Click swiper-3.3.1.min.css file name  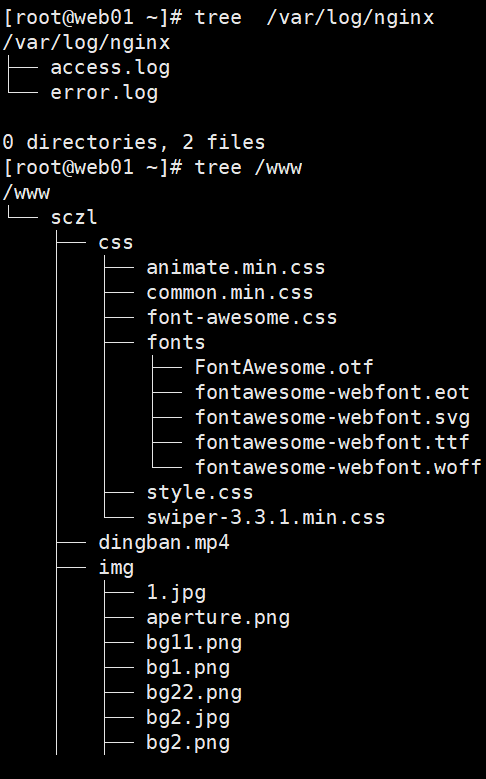pos(266,517)
